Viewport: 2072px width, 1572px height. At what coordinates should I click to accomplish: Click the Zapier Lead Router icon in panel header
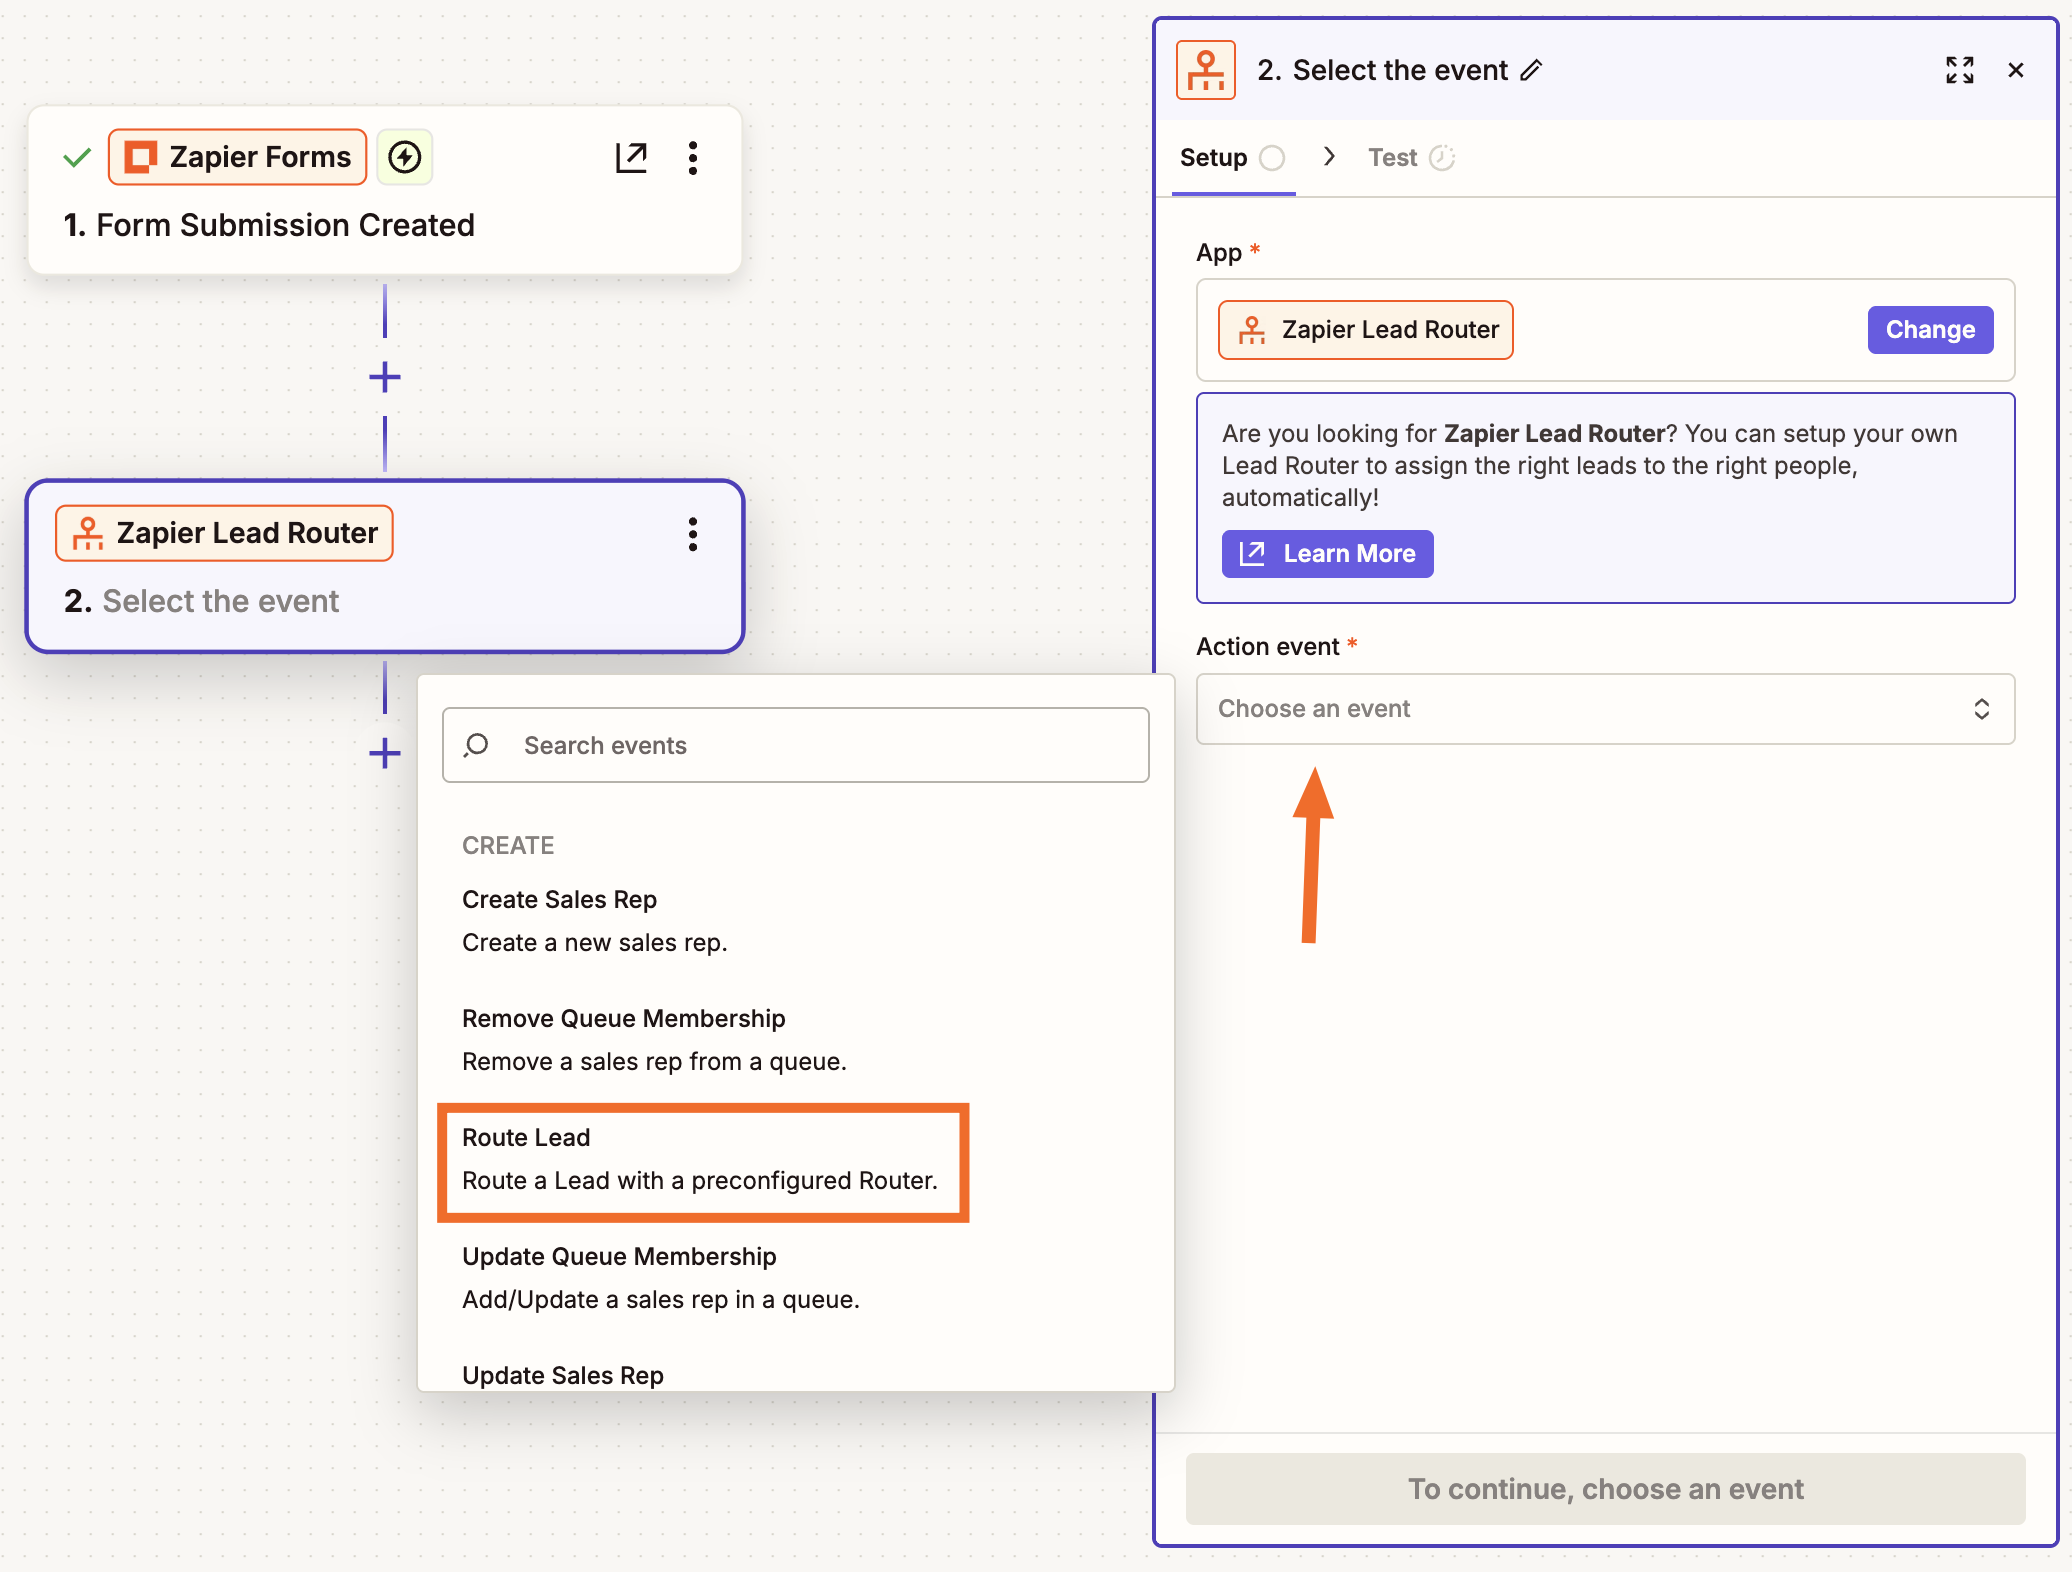click(1206, 69)
